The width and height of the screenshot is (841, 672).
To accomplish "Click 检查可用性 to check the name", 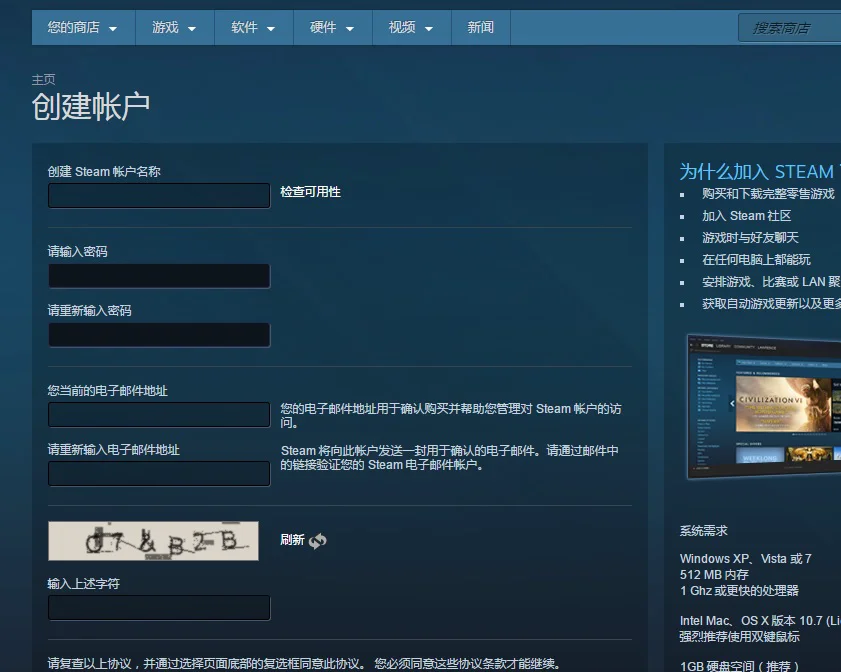I will pos(310,192).
